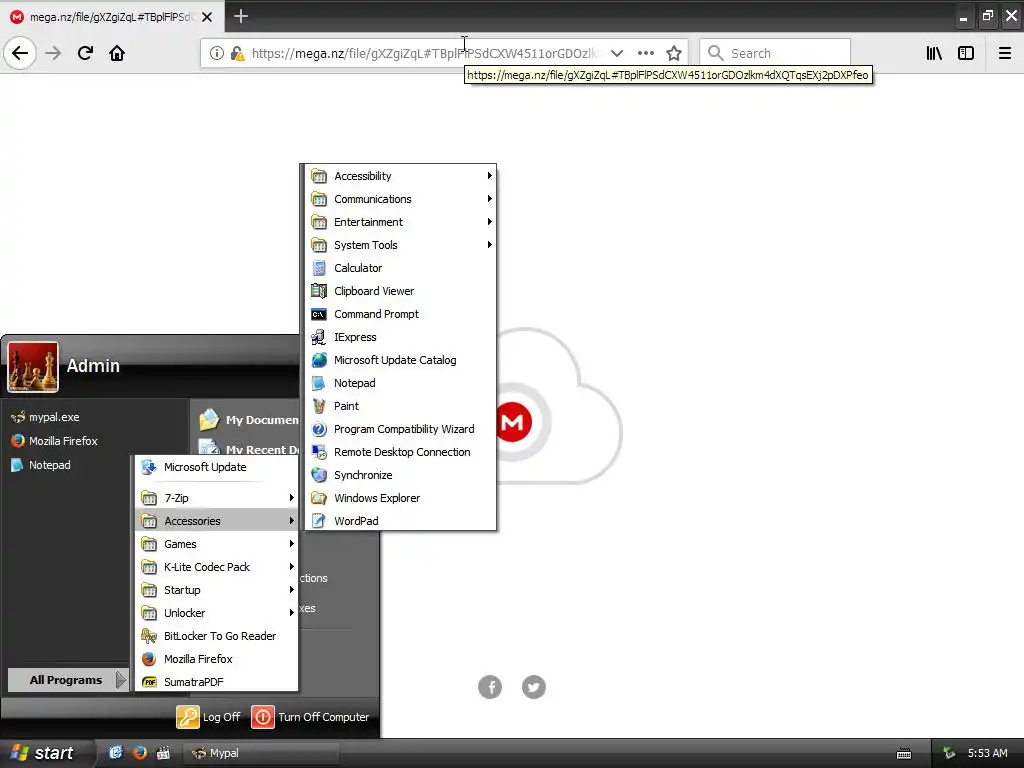Viewport: 1024px width, 768px height.
Task: Select the Accessories program folder
Action: point(216,520)
